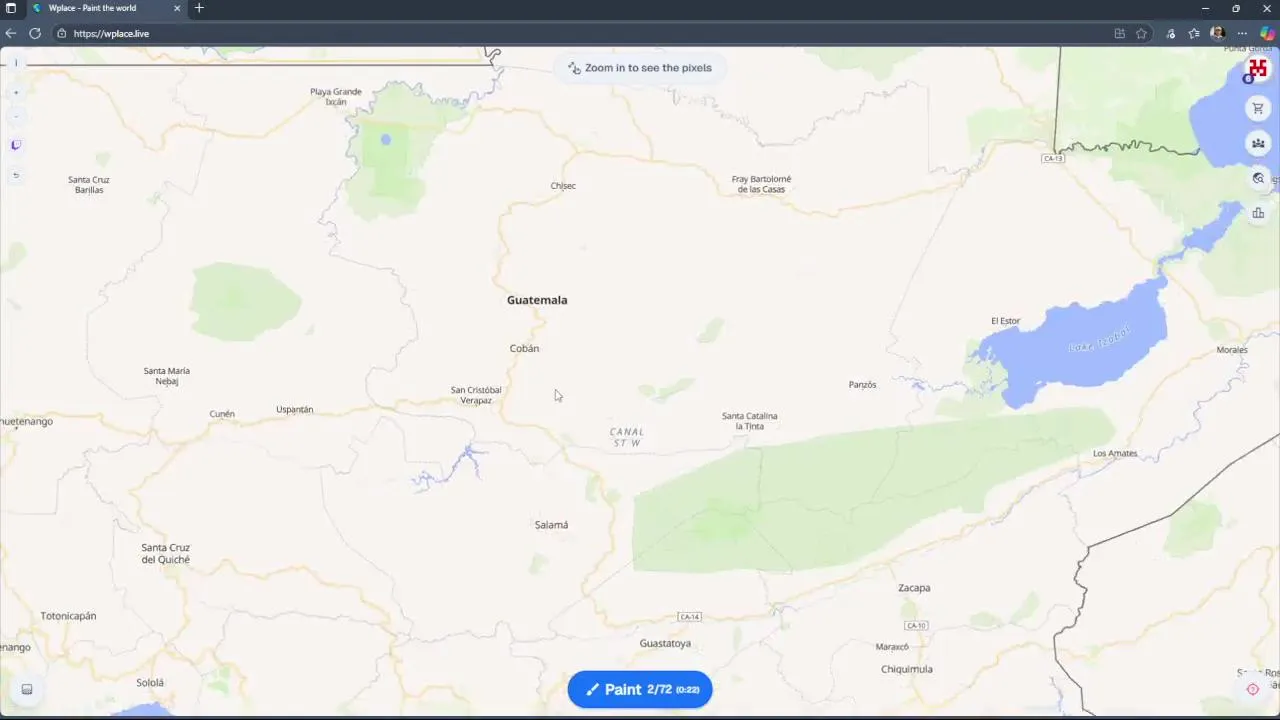Image resolution: width=1280 pixels, height=720 pixels.
Task: Open the favorites list icon
Action: coord(1194,33)
